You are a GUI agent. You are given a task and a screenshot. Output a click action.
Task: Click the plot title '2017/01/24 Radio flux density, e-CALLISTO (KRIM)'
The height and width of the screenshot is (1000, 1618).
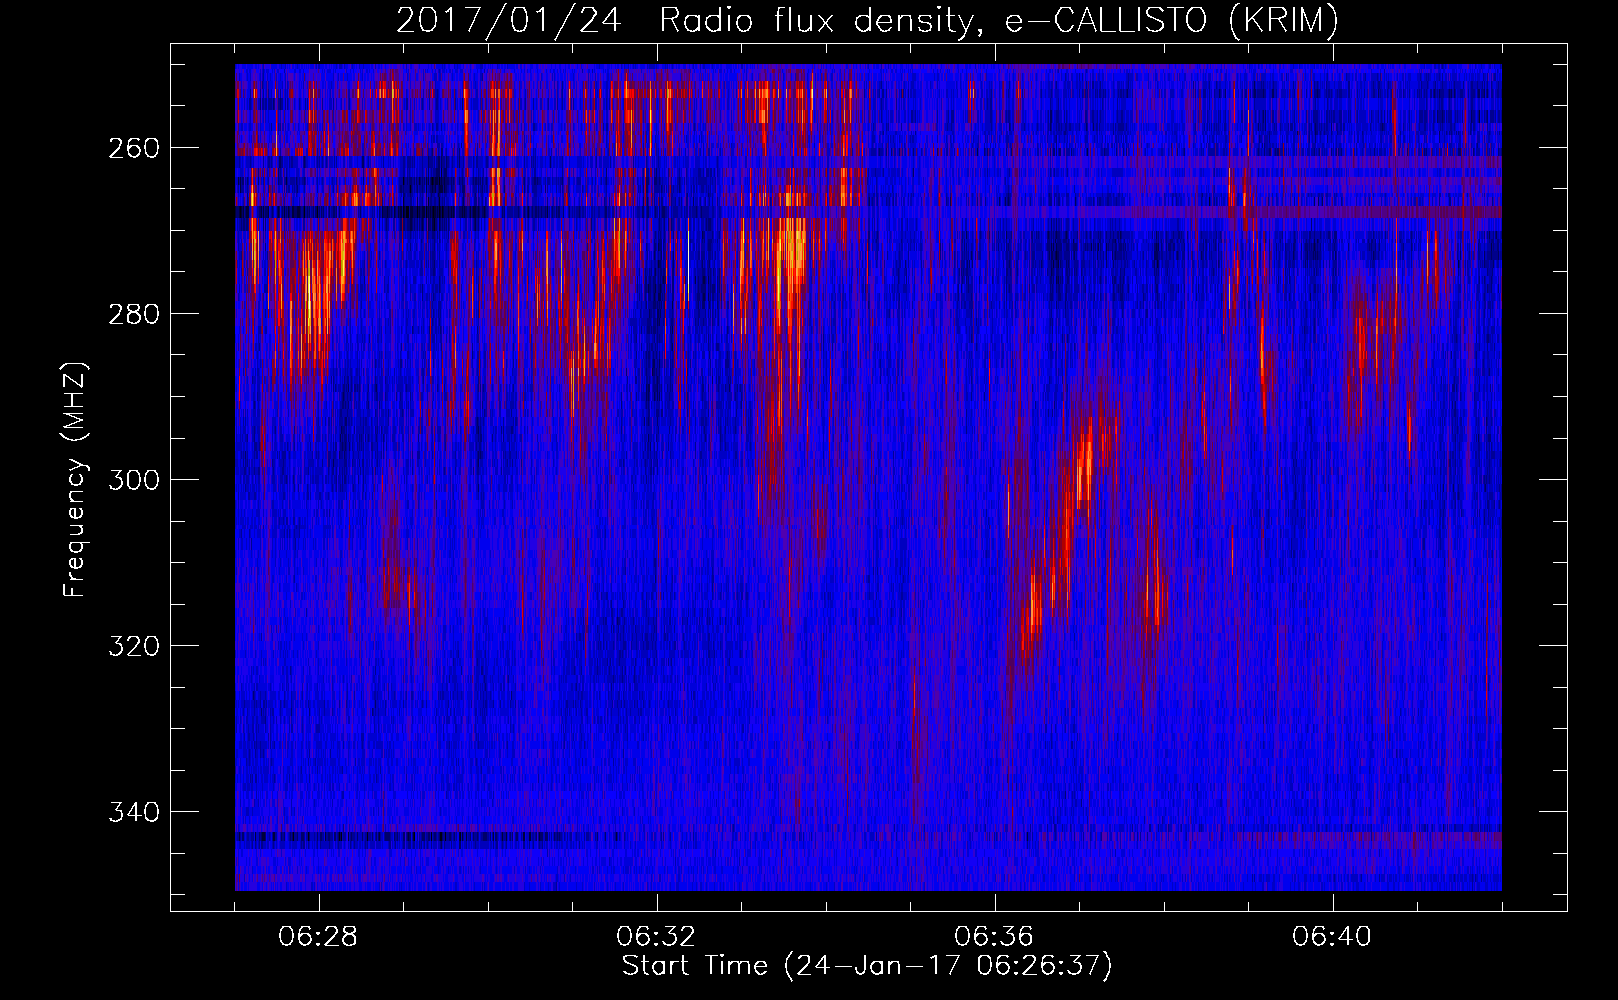point(867,20)
